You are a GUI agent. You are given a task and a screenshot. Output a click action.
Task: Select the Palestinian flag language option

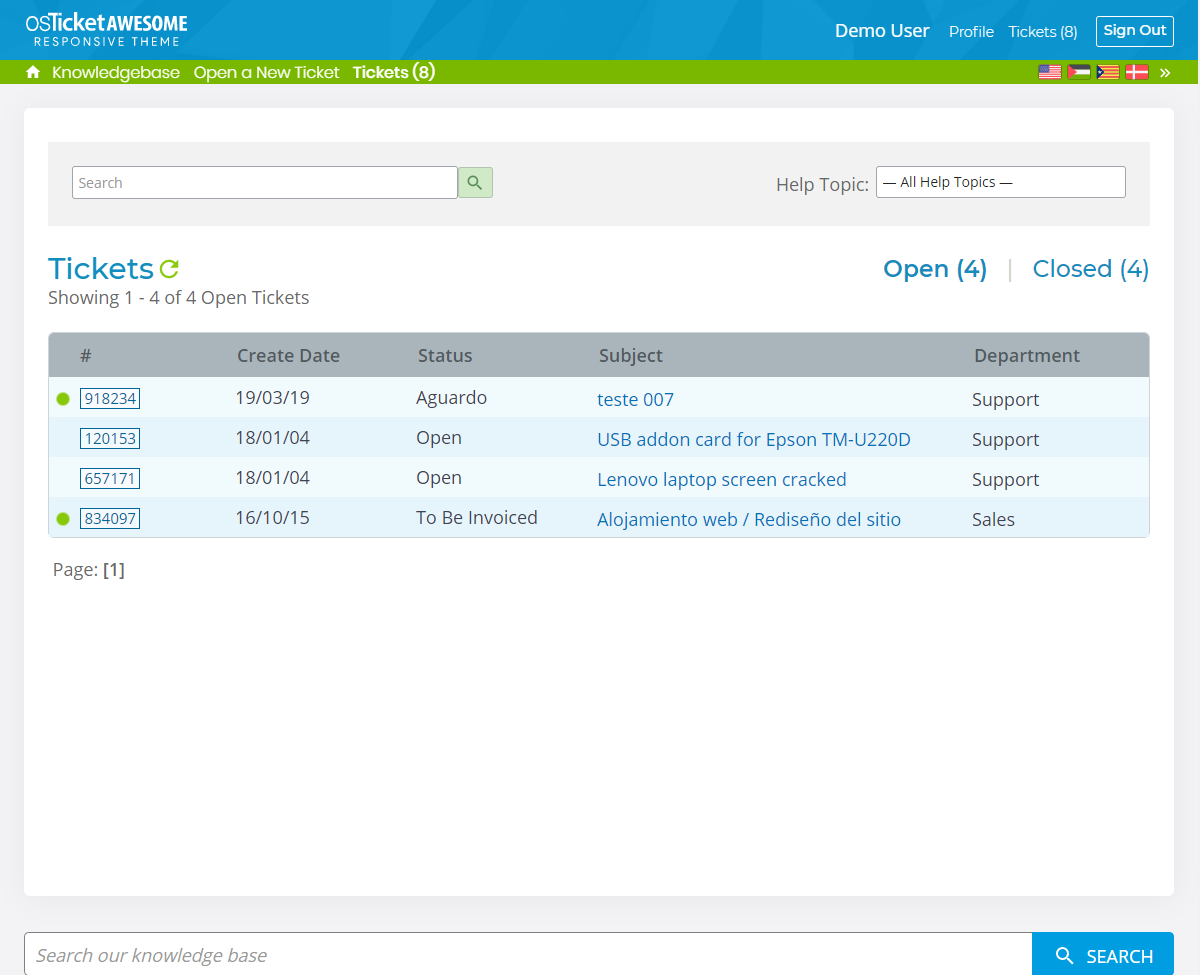coord(1078,72)
